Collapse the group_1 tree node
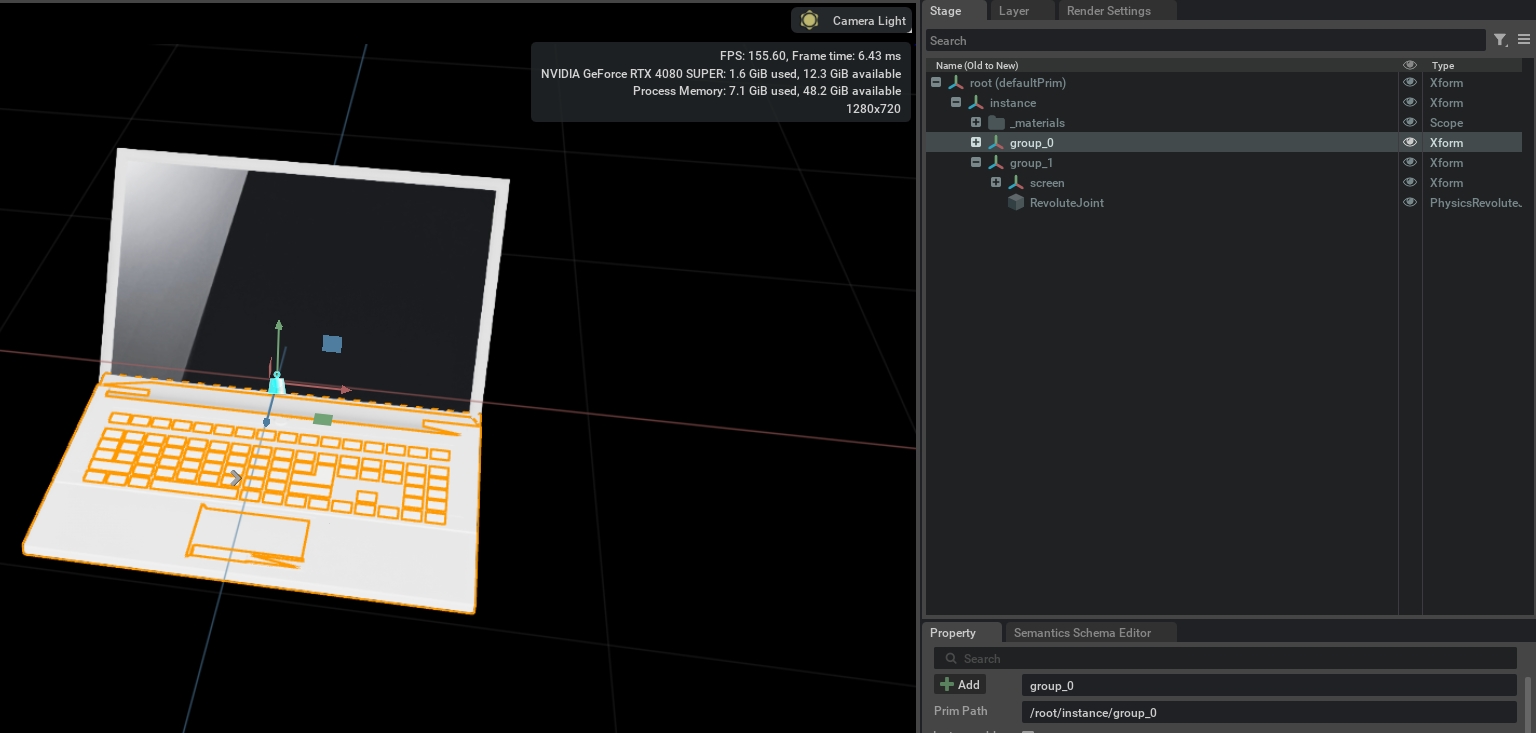 click(976, 163)
